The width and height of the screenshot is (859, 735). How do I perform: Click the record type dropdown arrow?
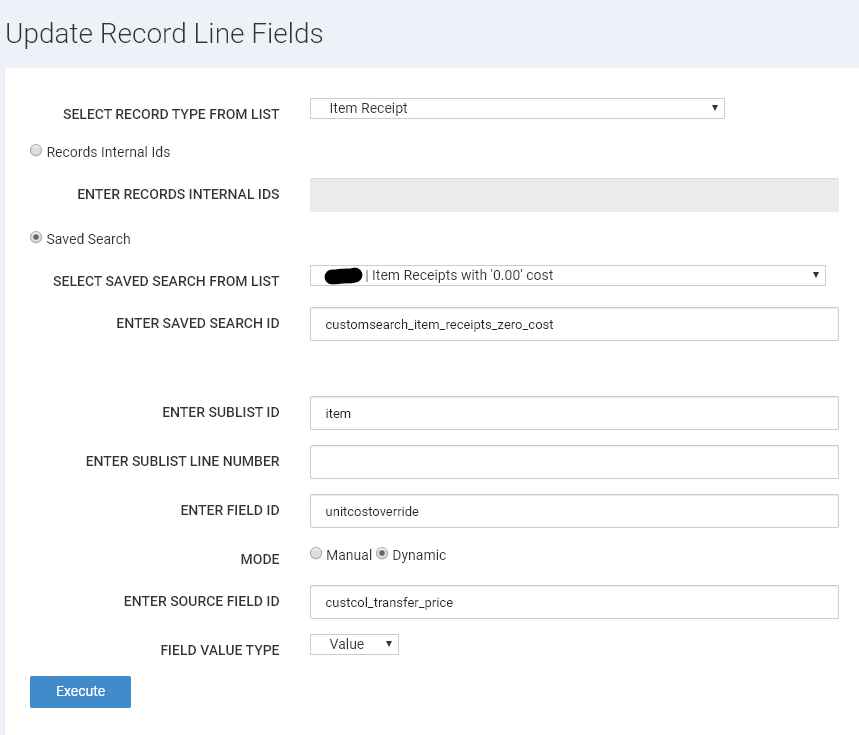[714, 107]
